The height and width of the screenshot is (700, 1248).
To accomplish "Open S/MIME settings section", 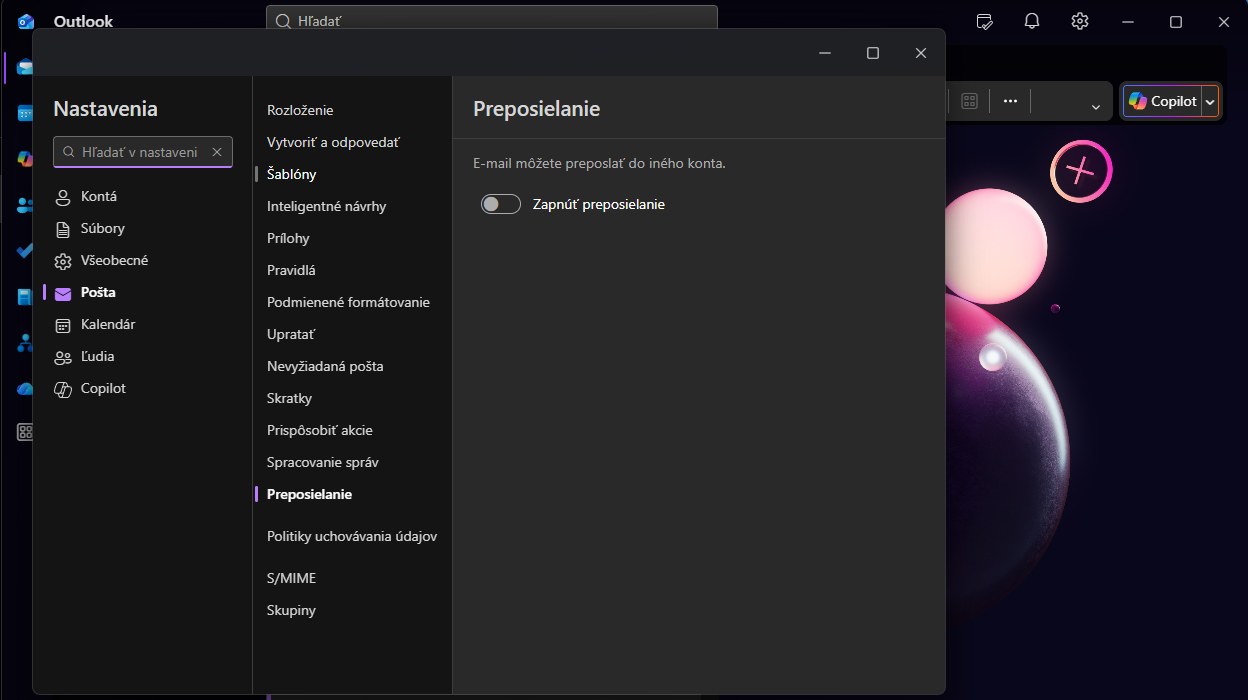I will point(291,578).
